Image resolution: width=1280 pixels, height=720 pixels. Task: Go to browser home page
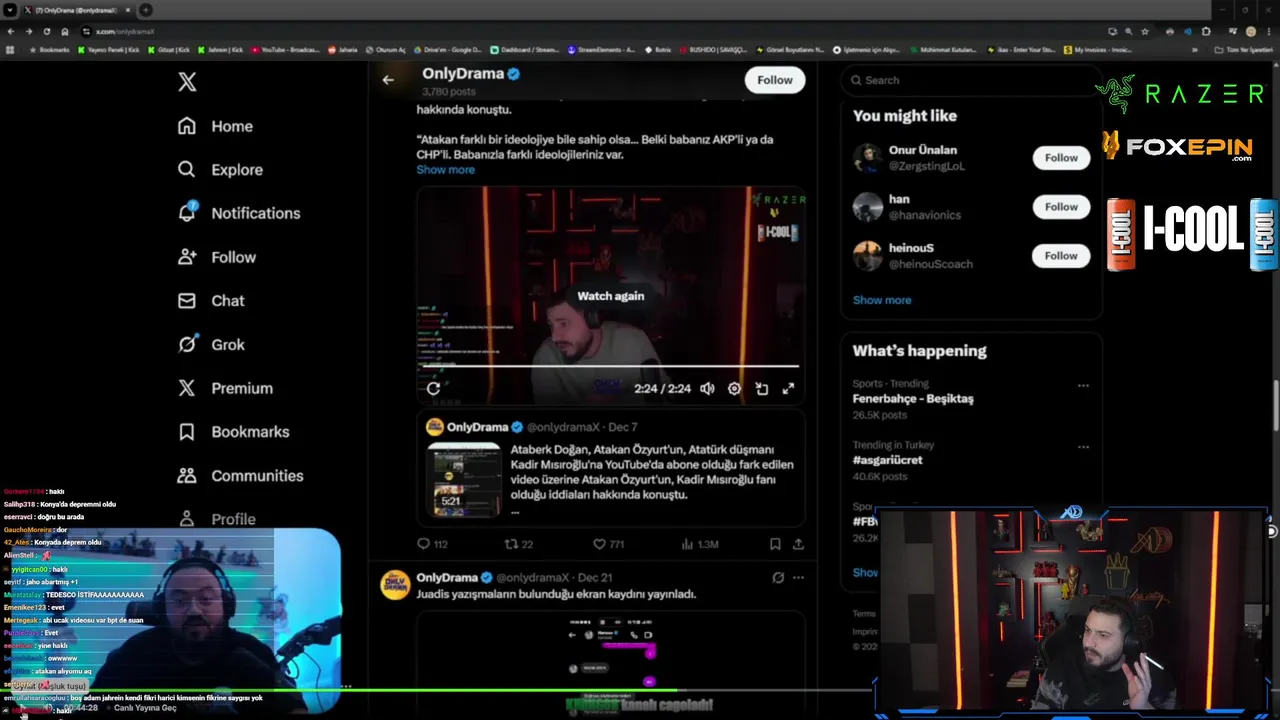point(65,31)
